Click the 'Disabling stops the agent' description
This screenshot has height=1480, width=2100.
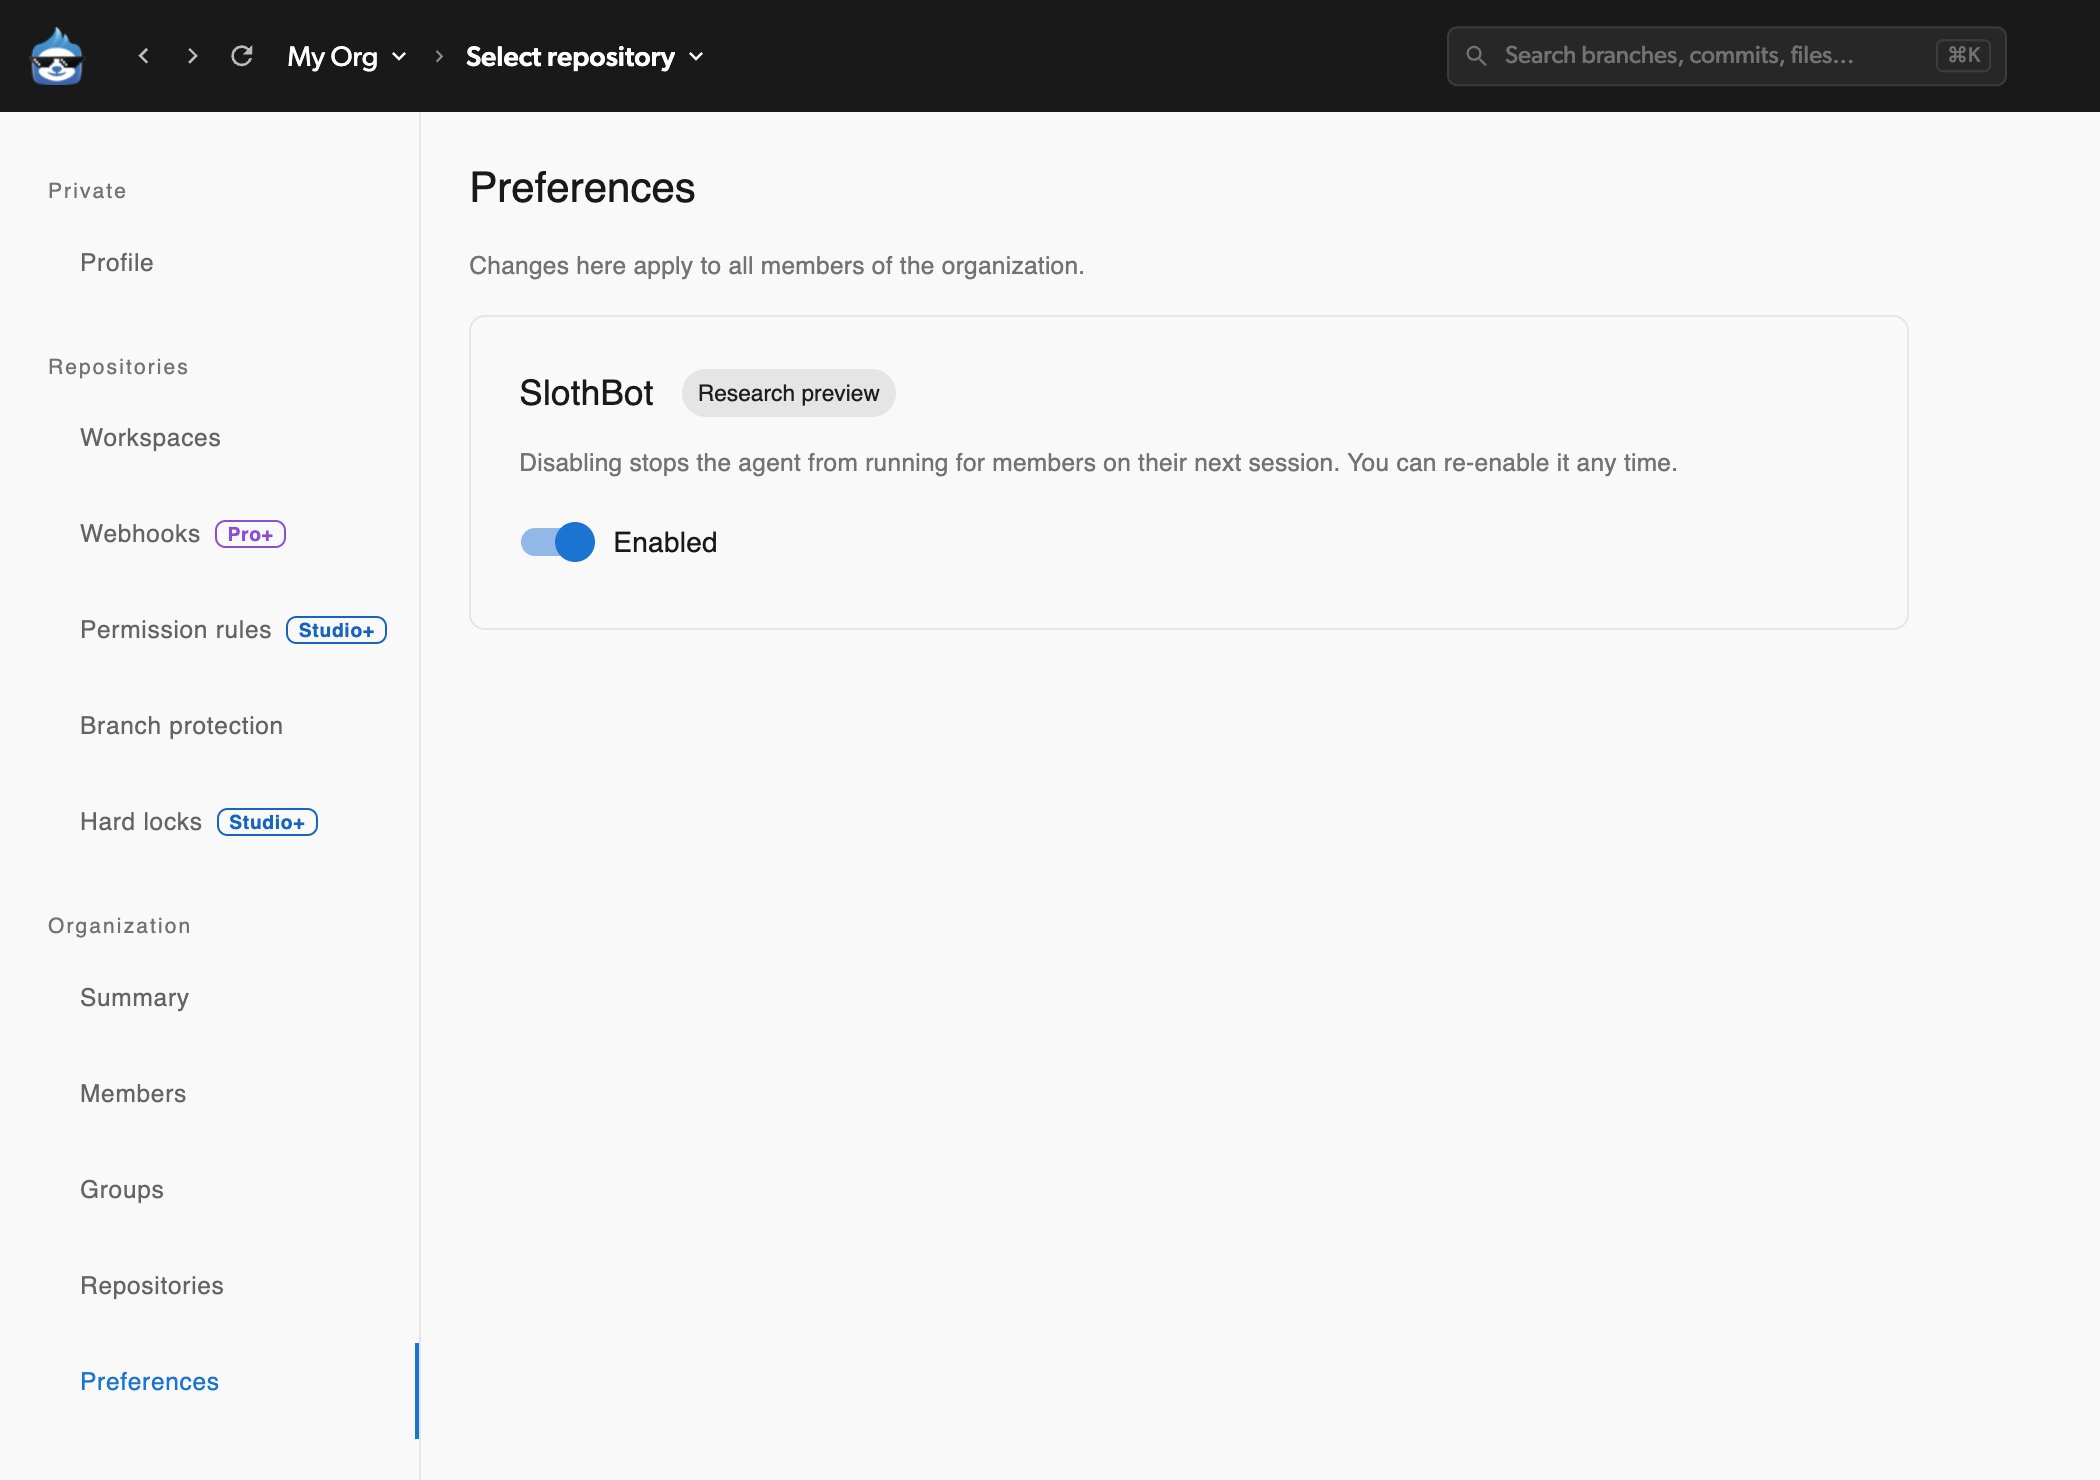point(1098,462)
